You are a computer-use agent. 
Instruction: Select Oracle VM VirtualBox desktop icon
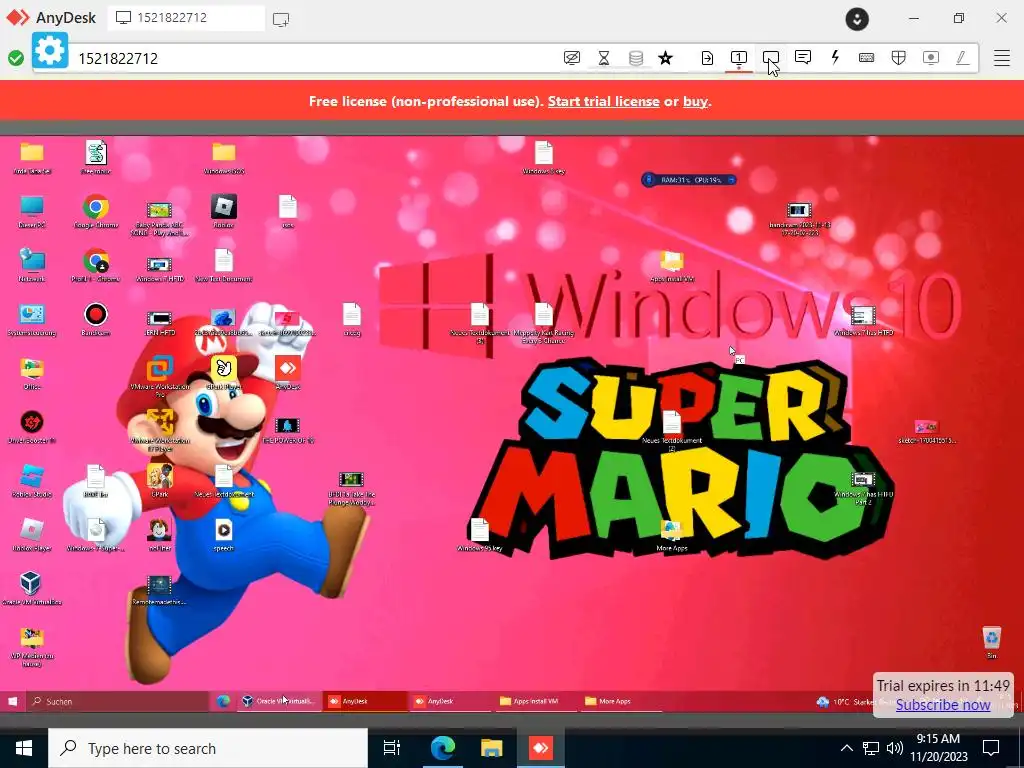(31, 588)
